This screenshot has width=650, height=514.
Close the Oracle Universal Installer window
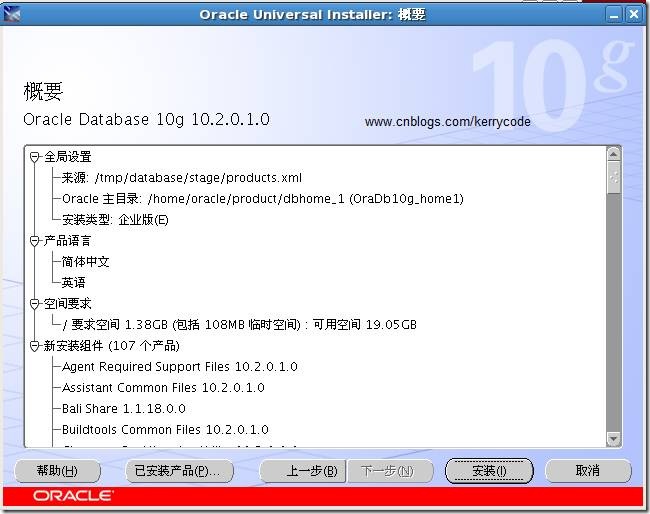pyautogui.click(x=634, y=15)
